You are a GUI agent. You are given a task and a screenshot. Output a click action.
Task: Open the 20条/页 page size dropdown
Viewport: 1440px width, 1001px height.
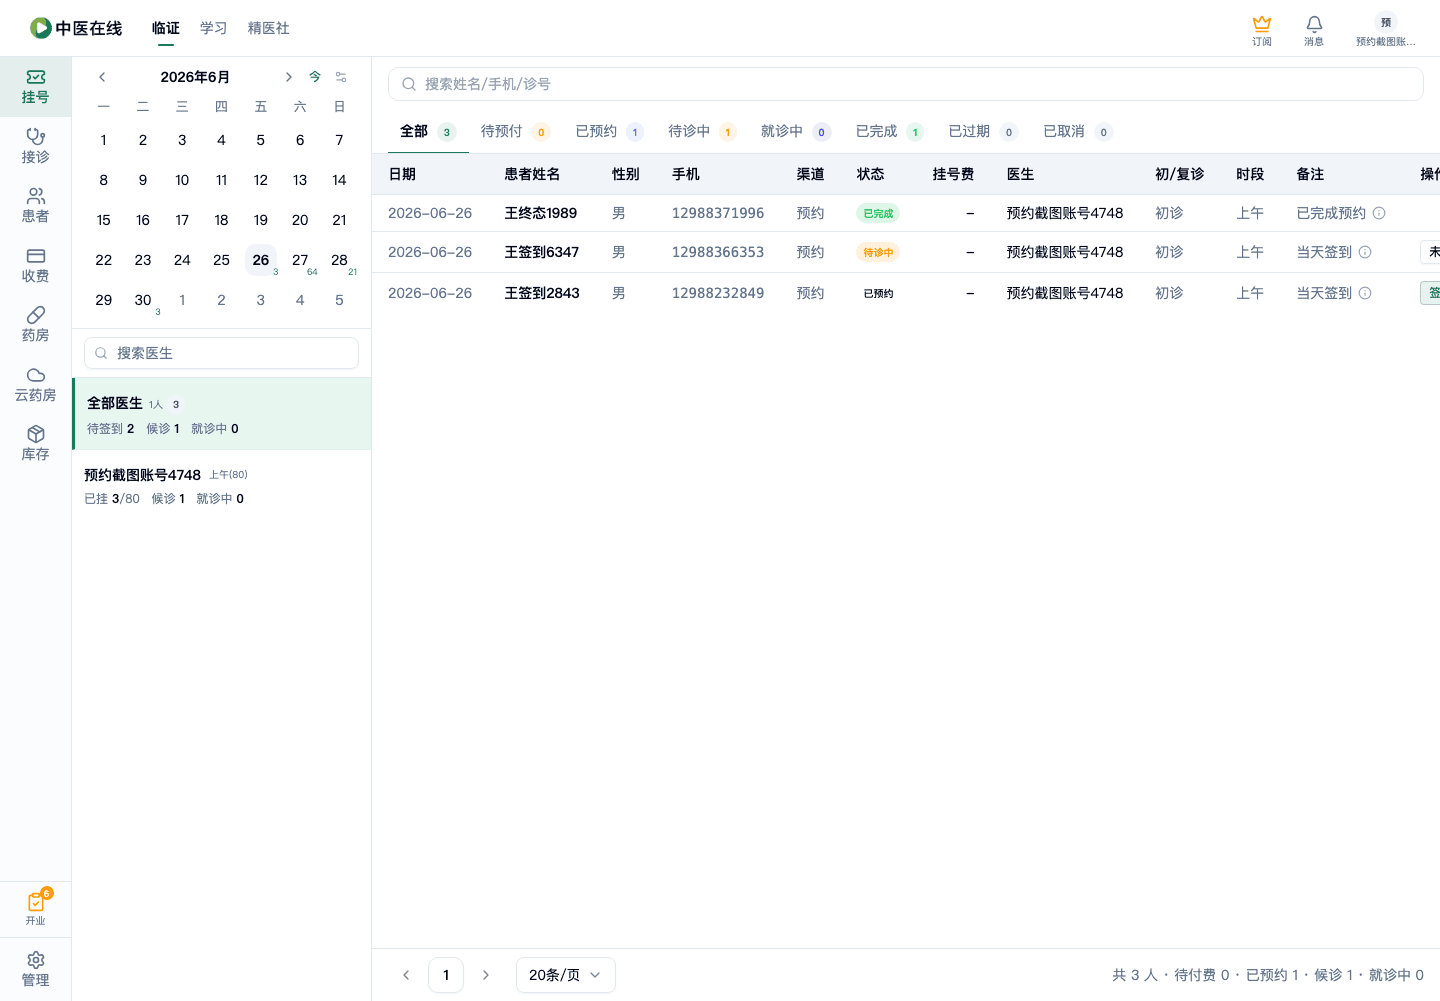[566, 975]
